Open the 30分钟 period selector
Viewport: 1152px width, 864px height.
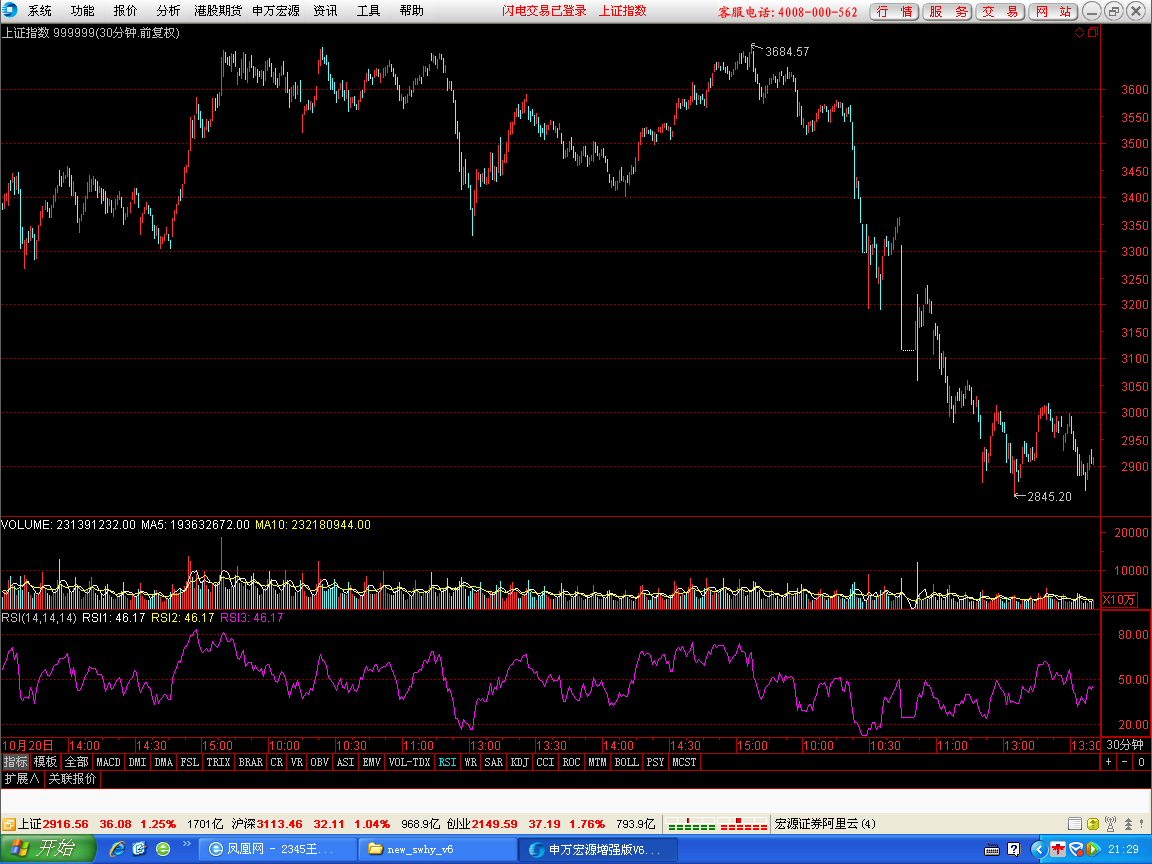click(x=1125, y=745)
